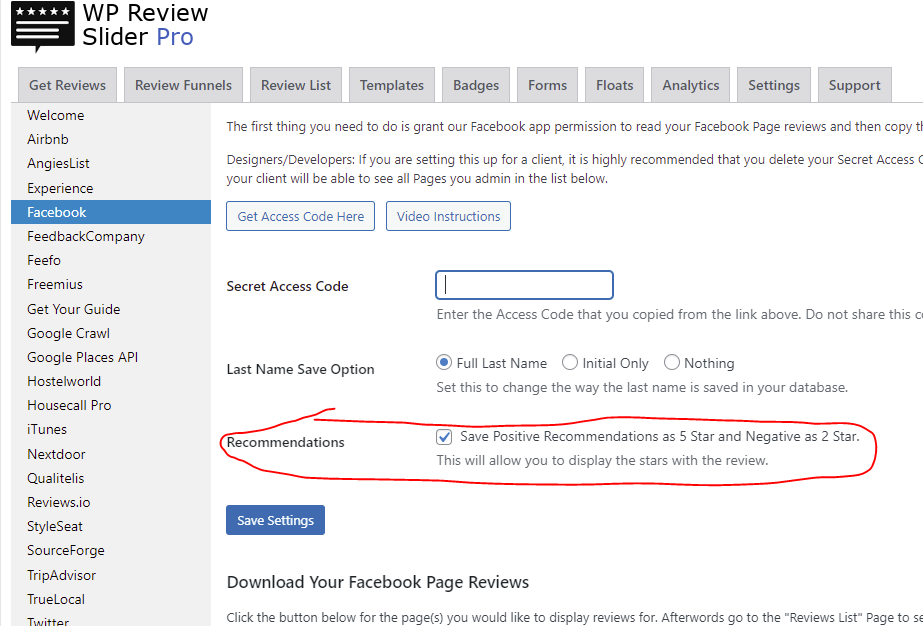Click the Secret Access Code label
Image resolution: width=923 pixels, height=626 pixels.
click(x=287, y=286)
